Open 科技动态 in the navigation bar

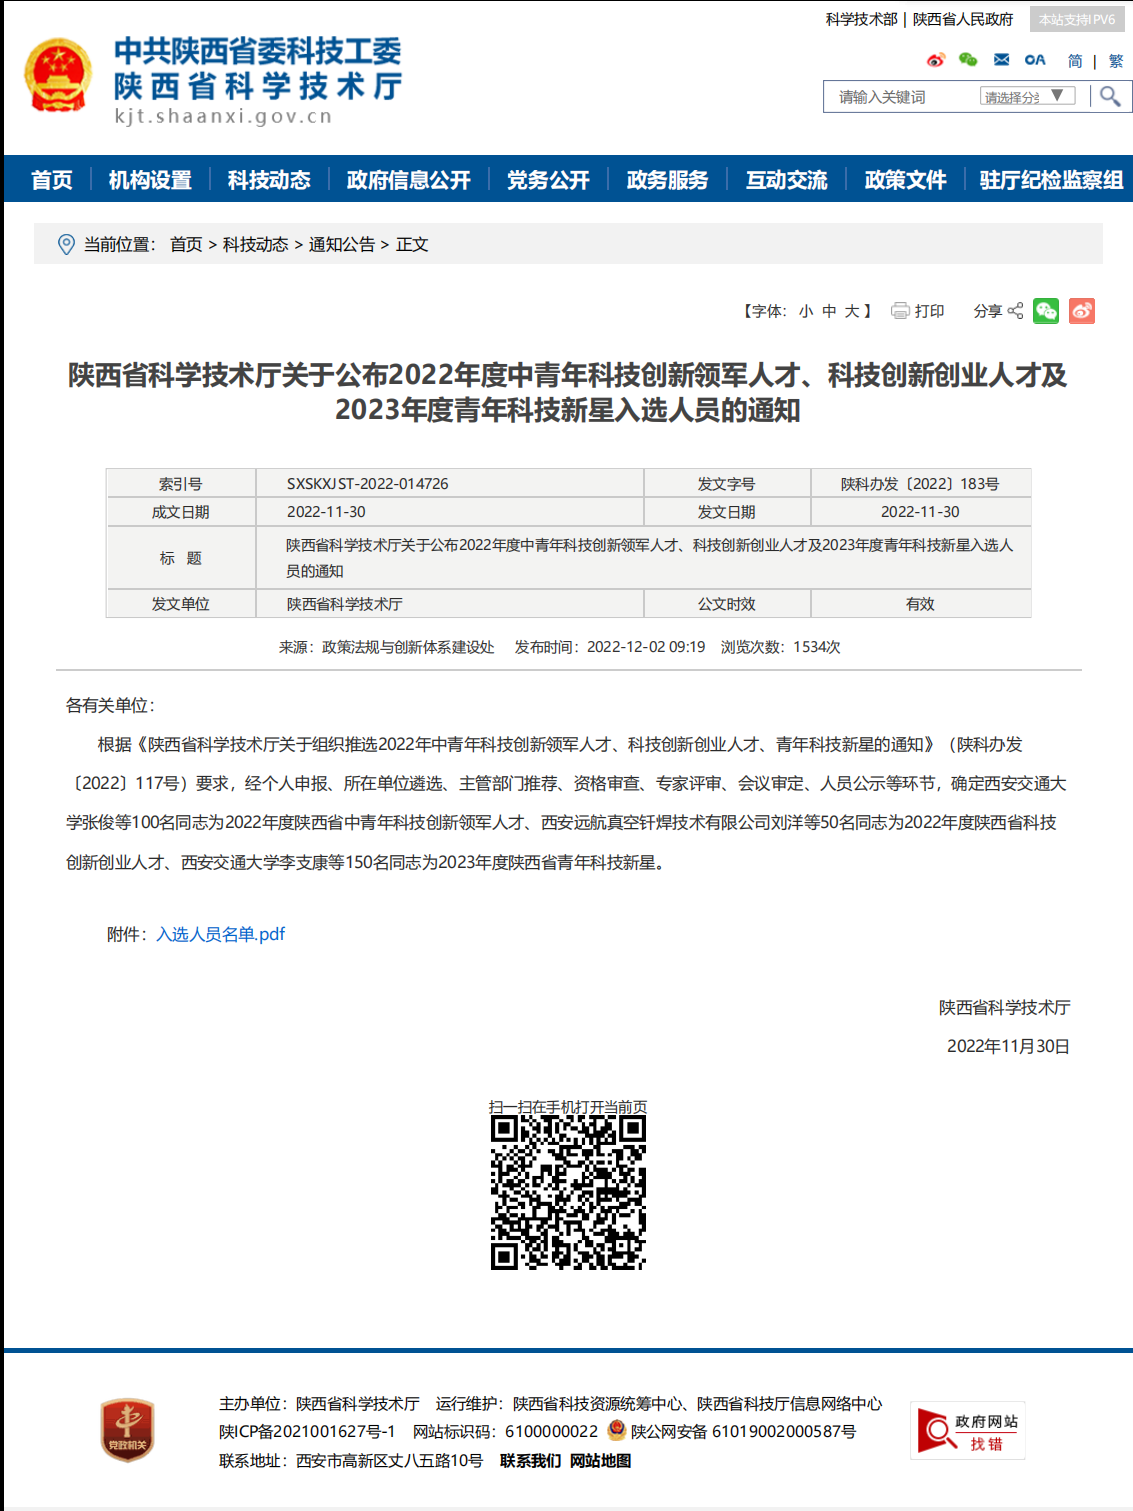(x=269, y=180)
